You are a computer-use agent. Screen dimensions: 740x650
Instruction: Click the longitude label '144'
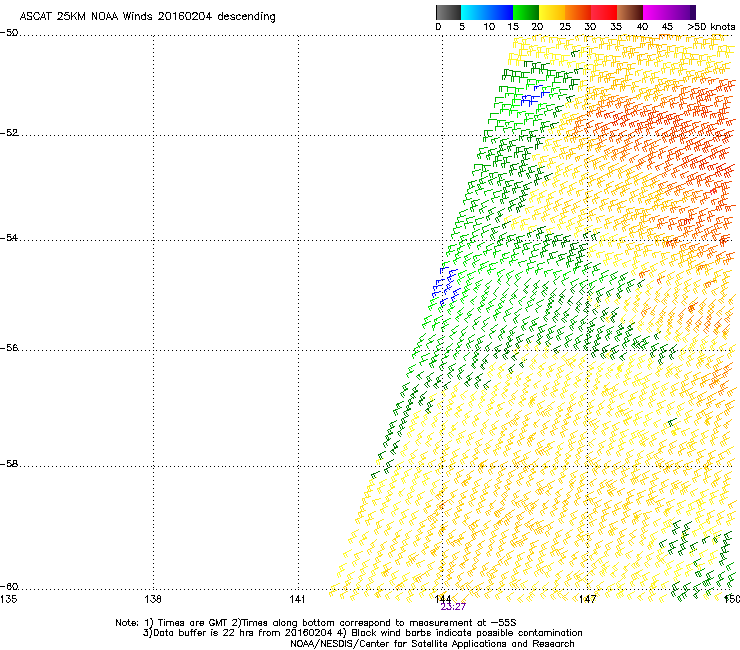click(x=442, y=599)
